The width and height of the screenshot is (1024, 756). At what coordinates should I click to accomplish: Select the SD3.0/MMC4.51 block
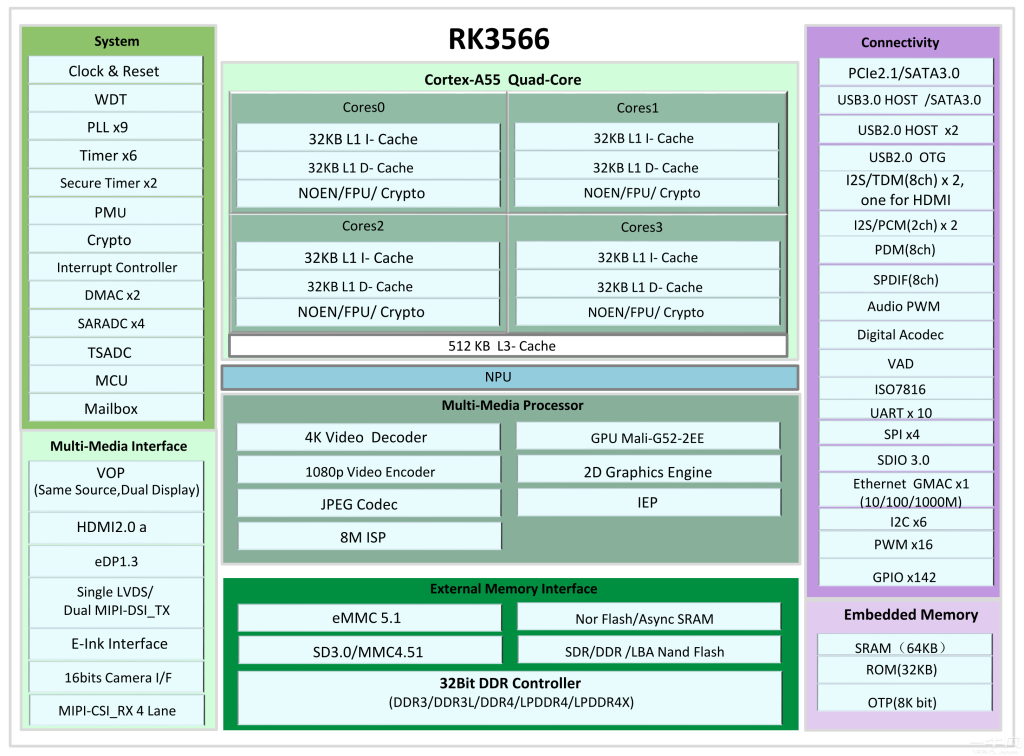[370, 652]
